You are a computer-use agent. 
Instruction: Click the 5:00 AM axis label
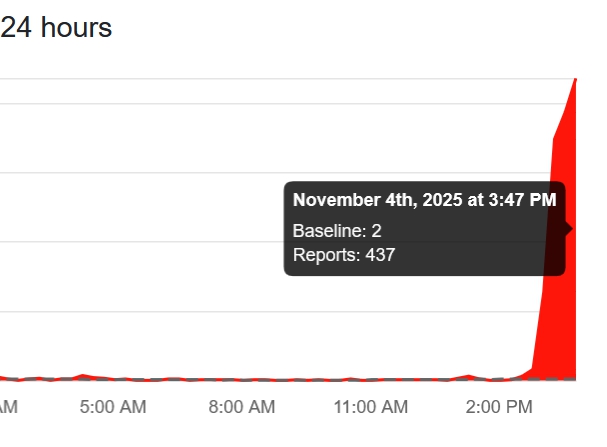pos(113,407)
